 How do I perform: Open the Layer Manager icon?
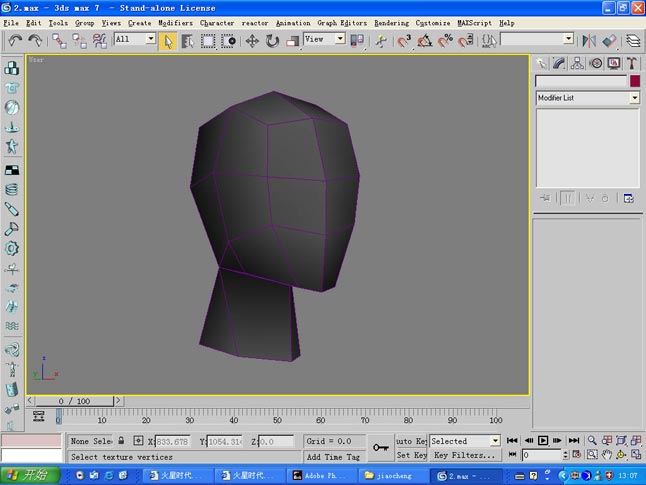tap(633, 41)
